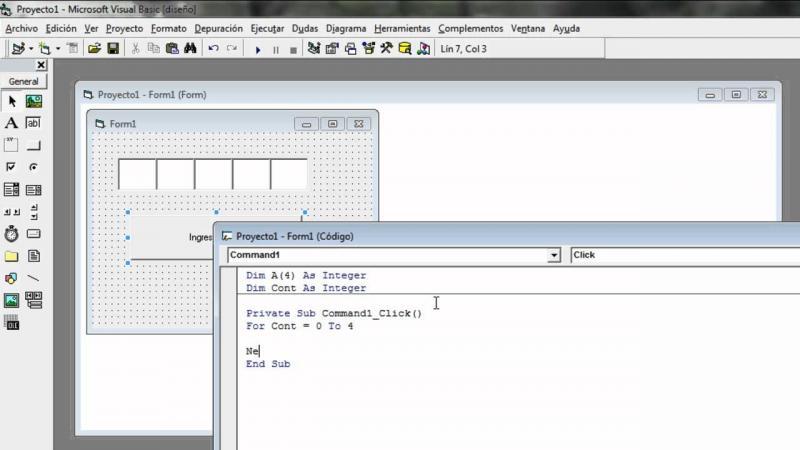Screen dimensions: 800x450
Task: Select the PictureBox control tool
Action: [x=34, y=102]
